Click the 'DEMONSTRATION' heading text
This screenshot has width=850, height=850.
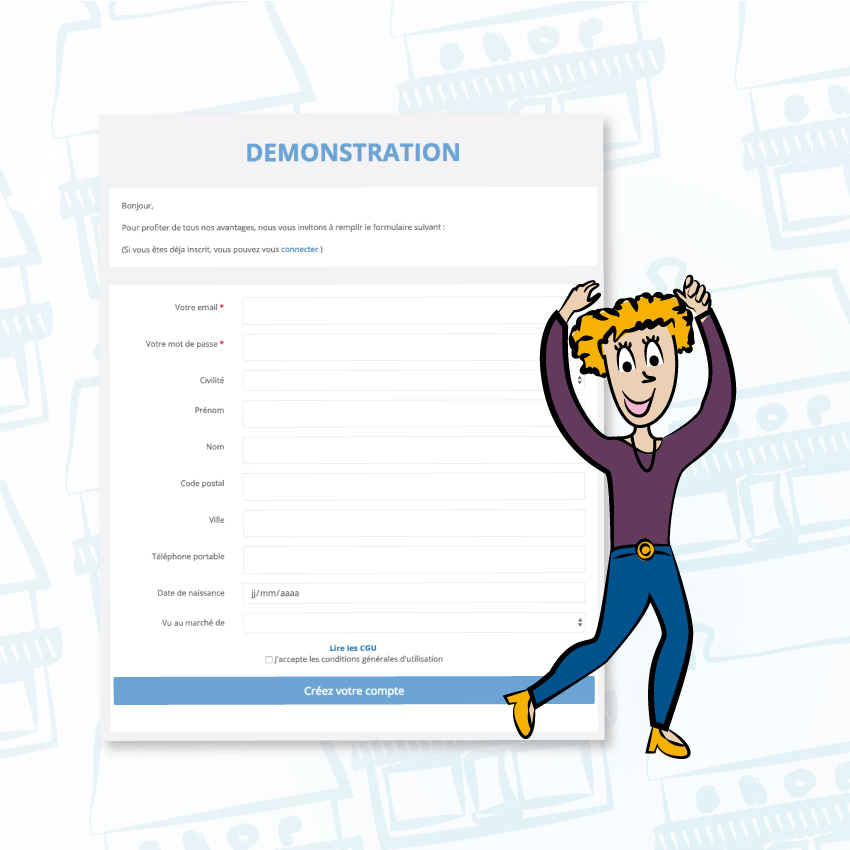point(353,152)
